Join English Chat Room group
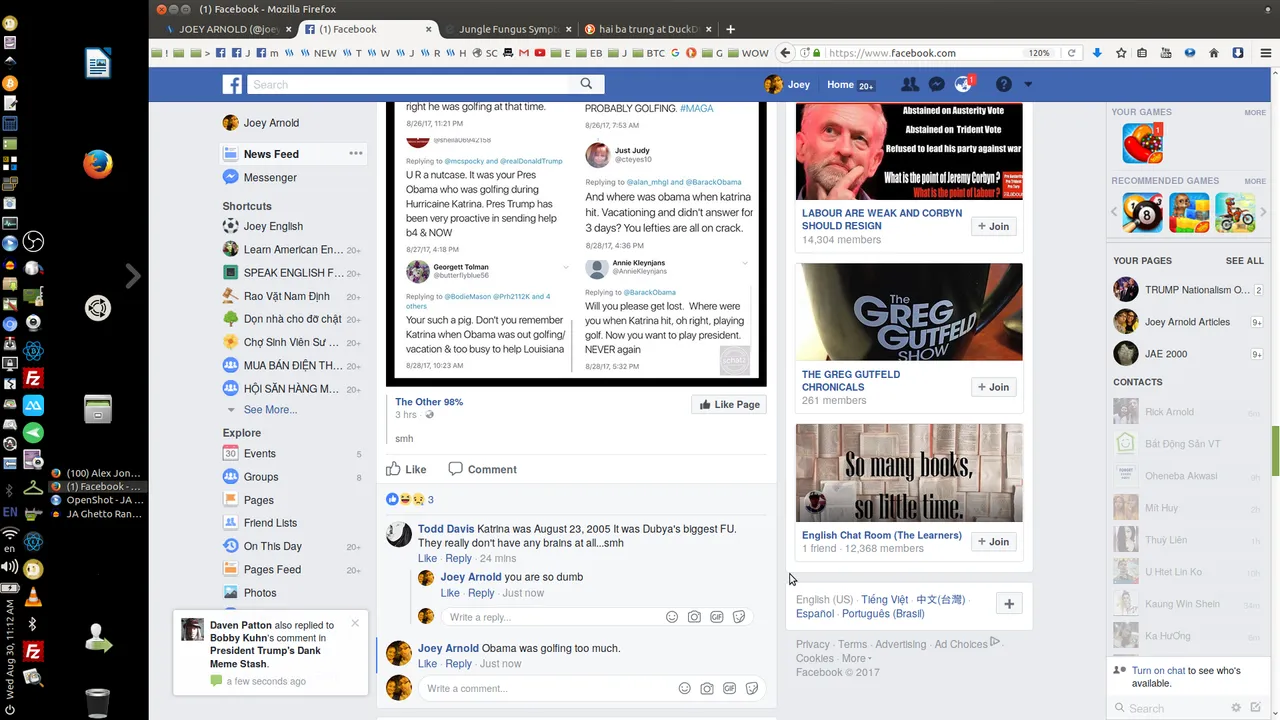 [x=994, y=542]
